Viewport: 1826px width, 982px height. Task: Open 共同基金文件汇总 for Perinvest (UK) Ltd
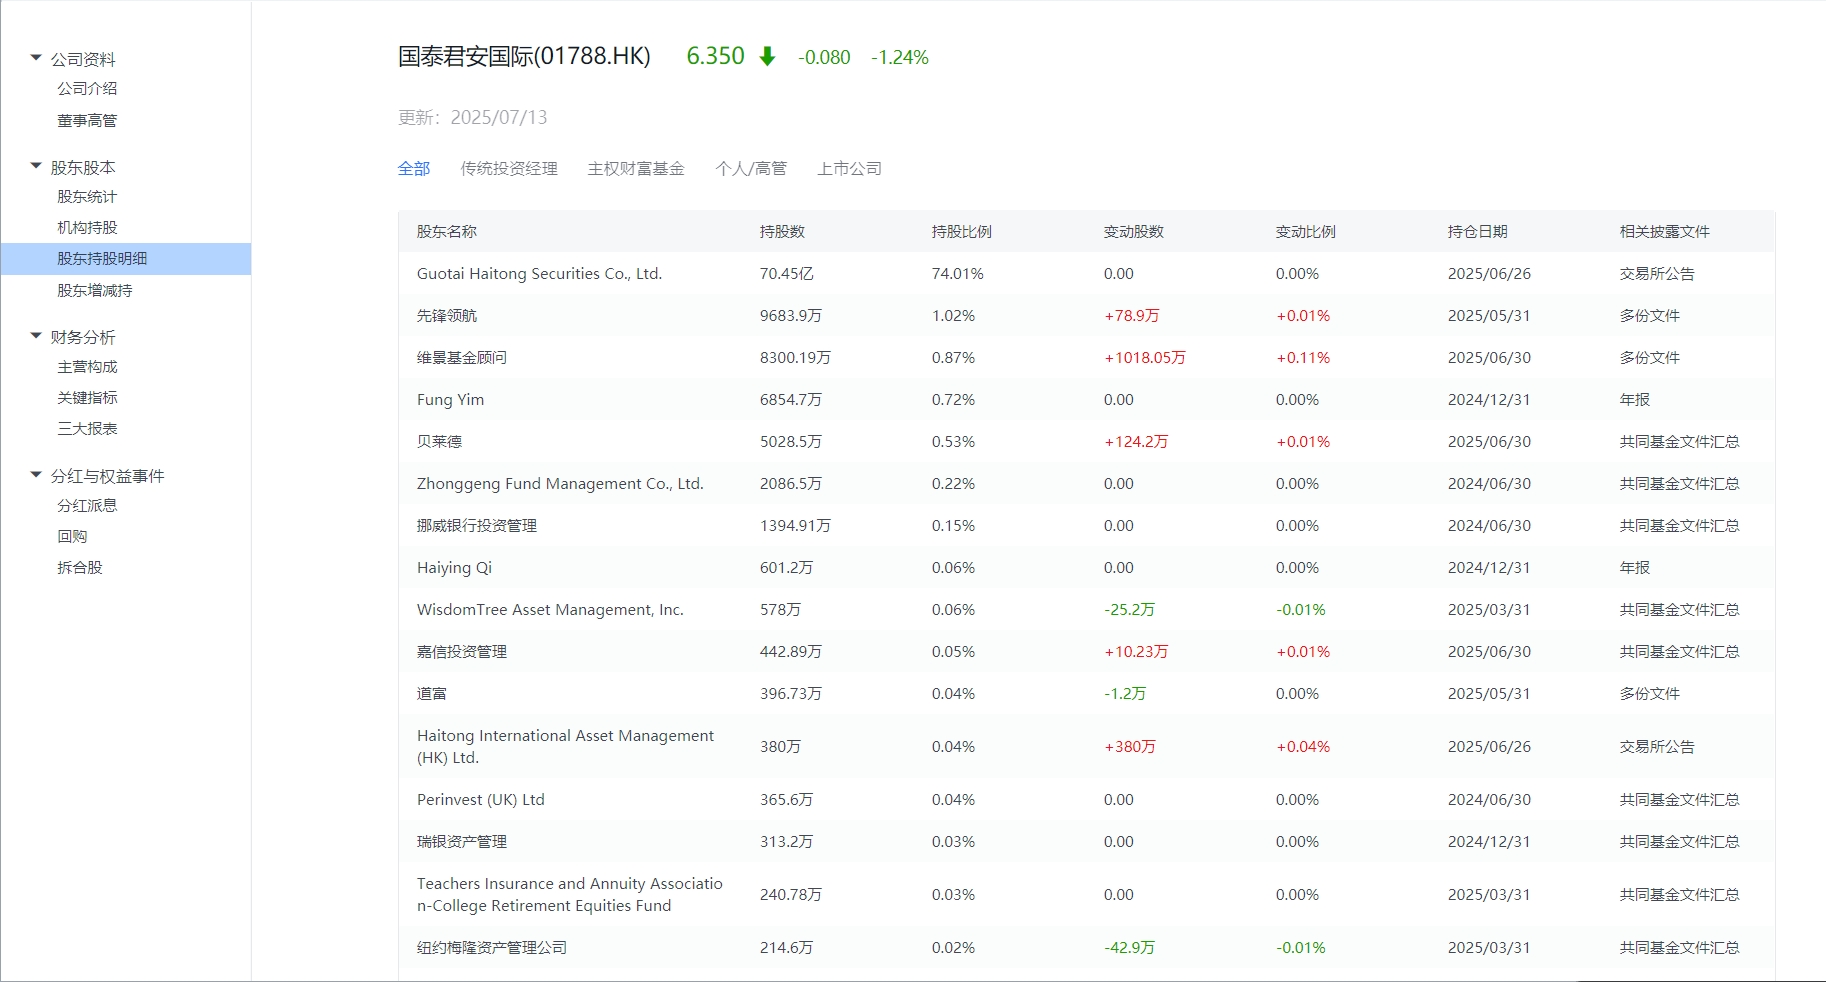pyautogui.click(x=1680, y=800)
